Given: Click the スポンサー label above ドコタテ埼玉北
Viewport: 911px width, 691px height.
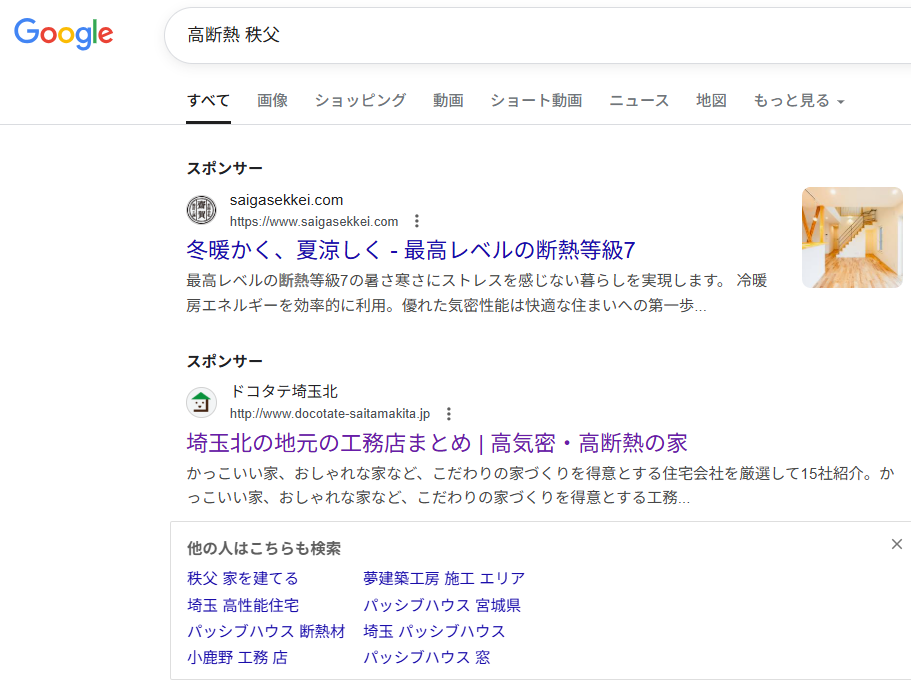Looking at the screenshot, I should click(224, 361).
